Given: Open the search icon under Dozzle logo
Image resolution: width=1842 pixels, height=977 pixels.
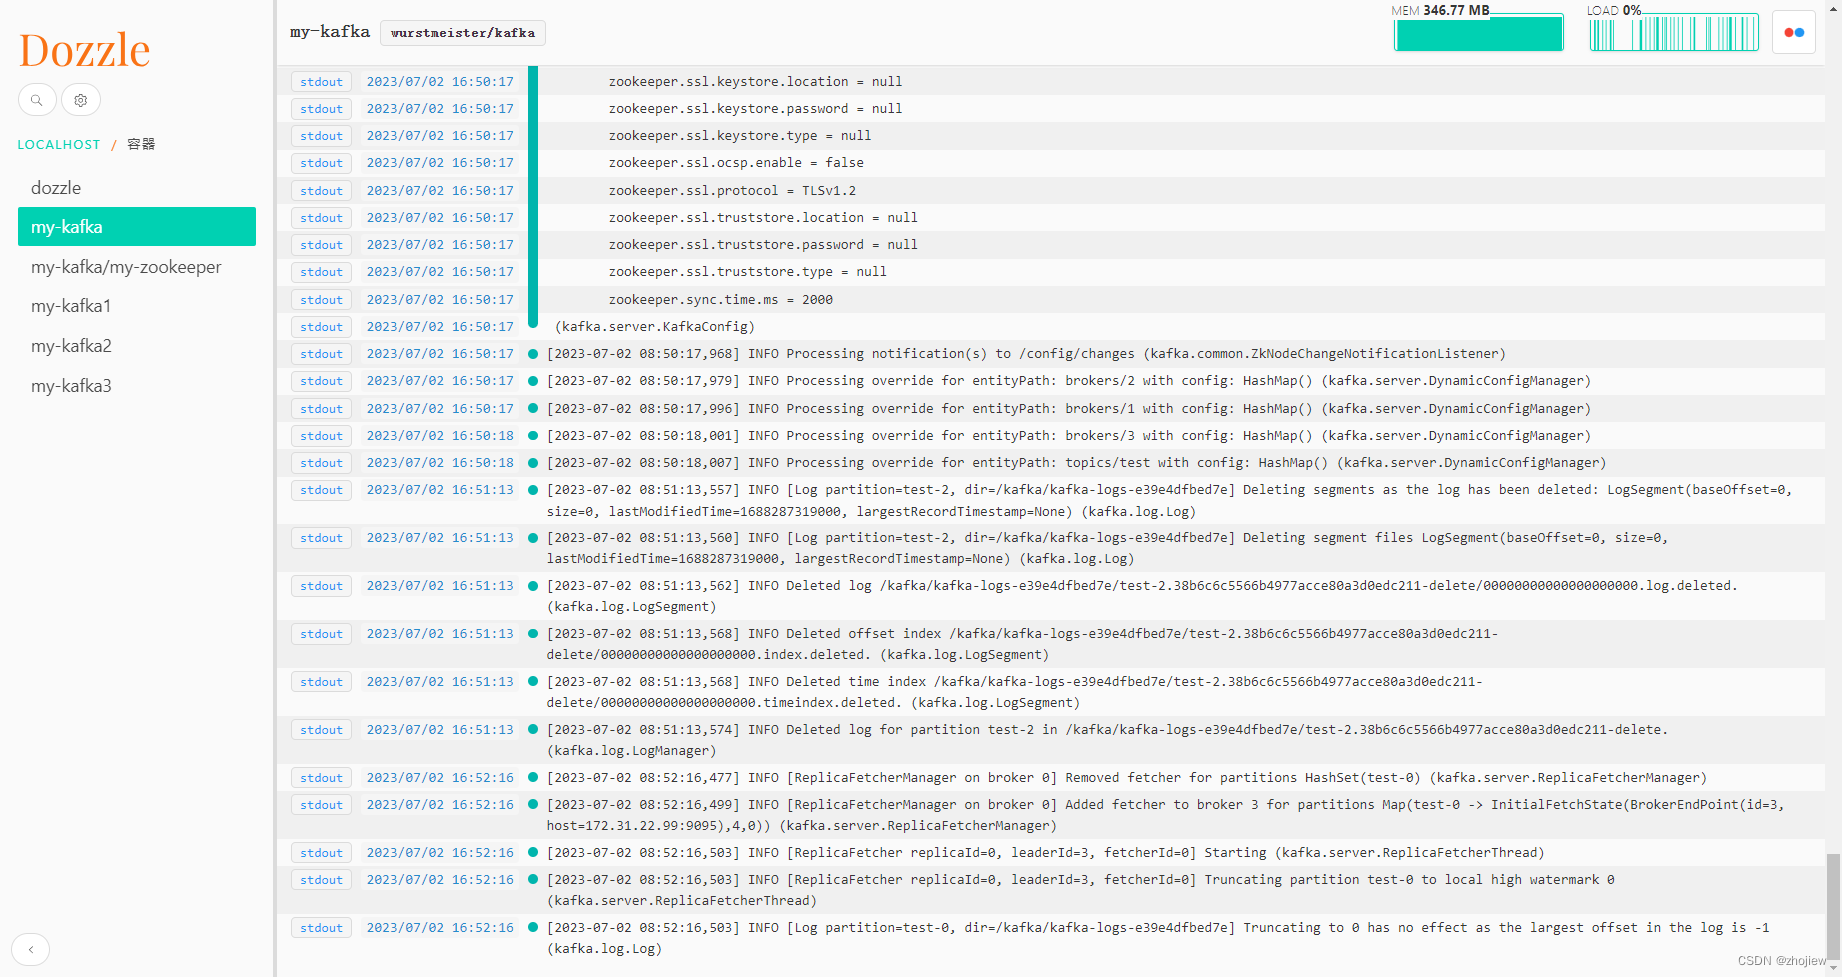Looking at the screenshot, I should 37,100.
